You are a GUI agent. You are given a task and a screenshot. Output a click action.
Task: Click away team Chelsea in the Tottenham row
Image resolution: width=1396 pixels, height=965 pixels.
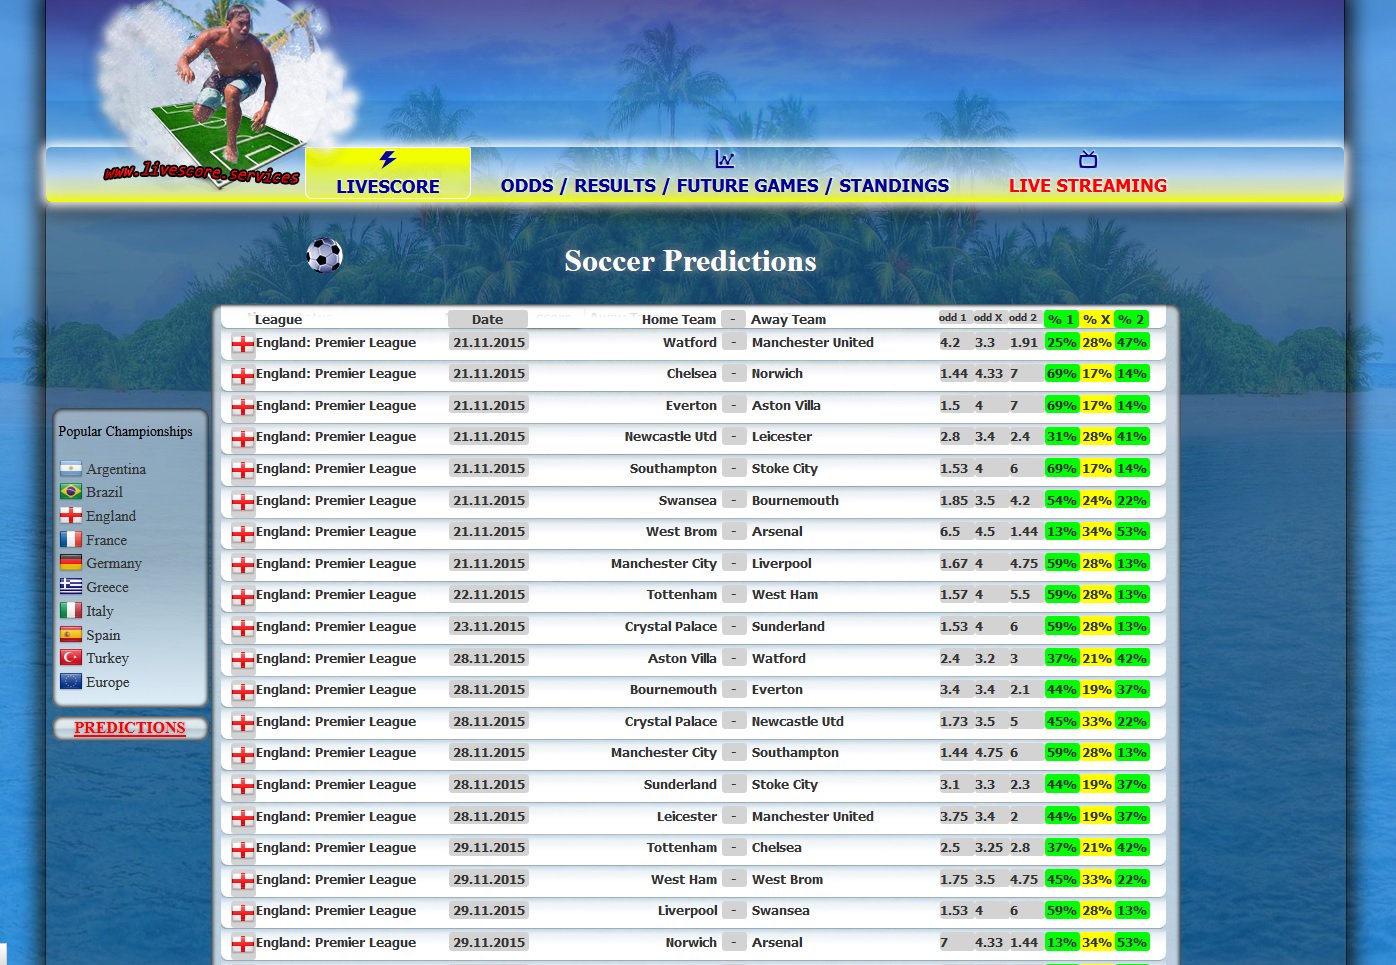[777, 848]
